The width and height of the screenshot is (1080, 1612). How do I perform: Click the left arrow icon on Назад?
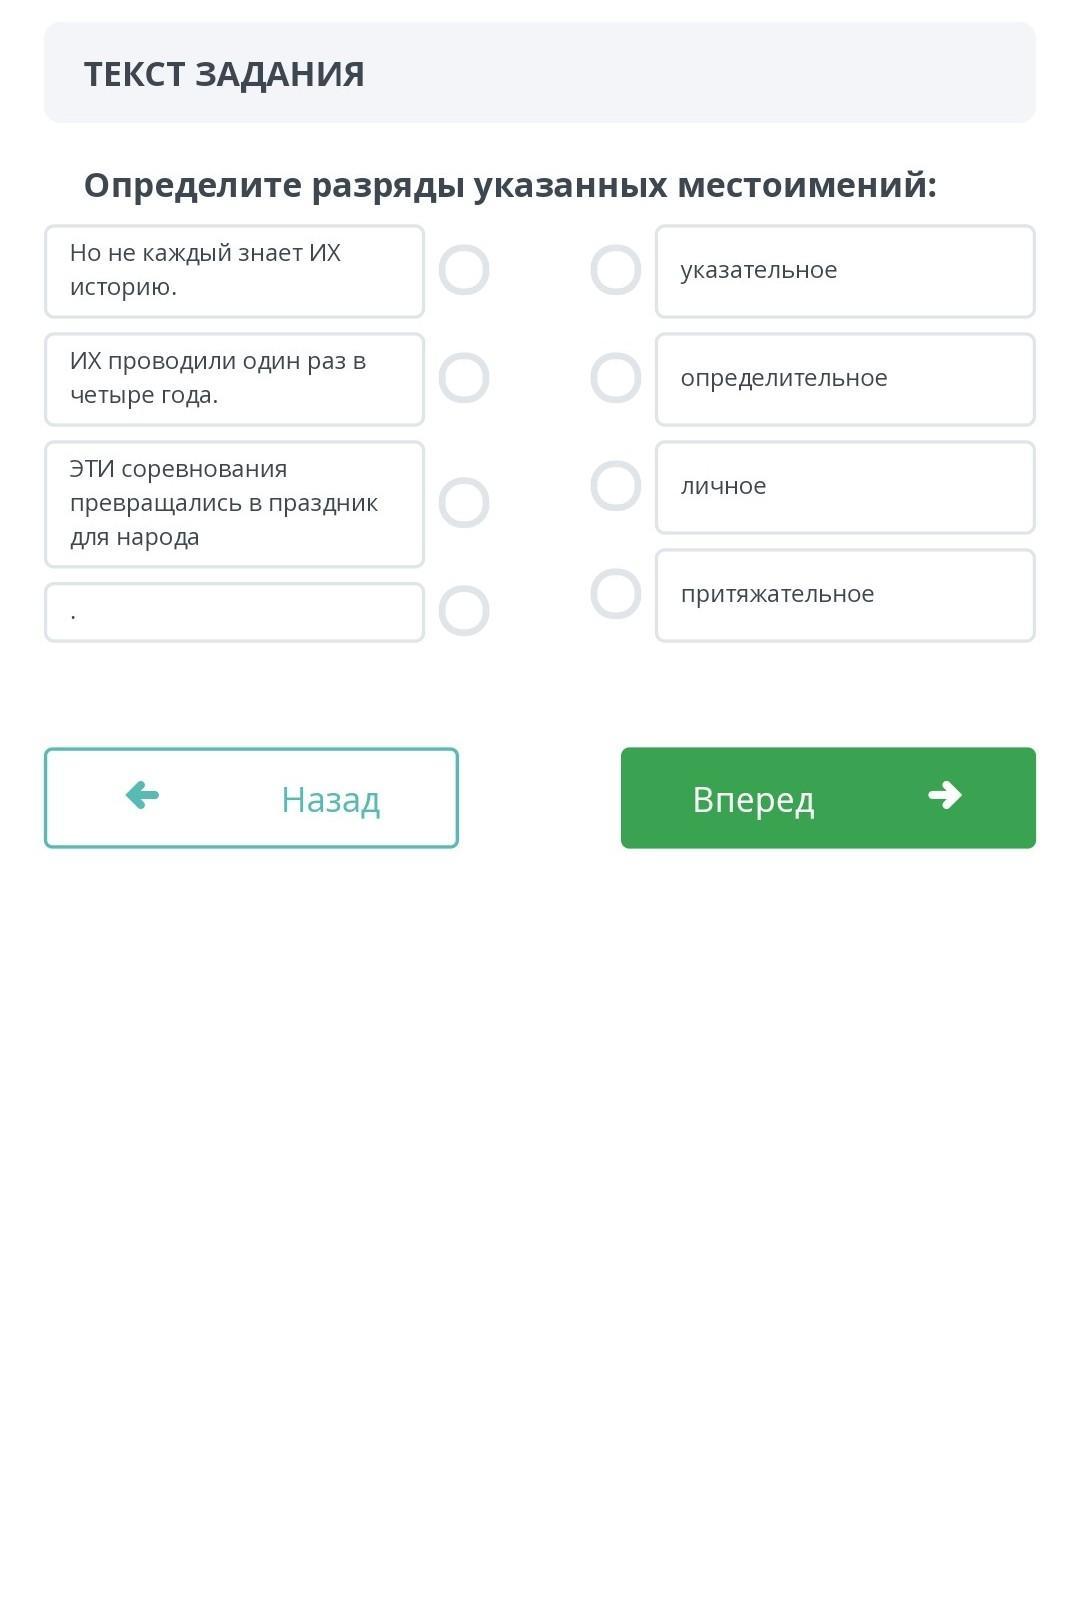[x=142, y=796]
